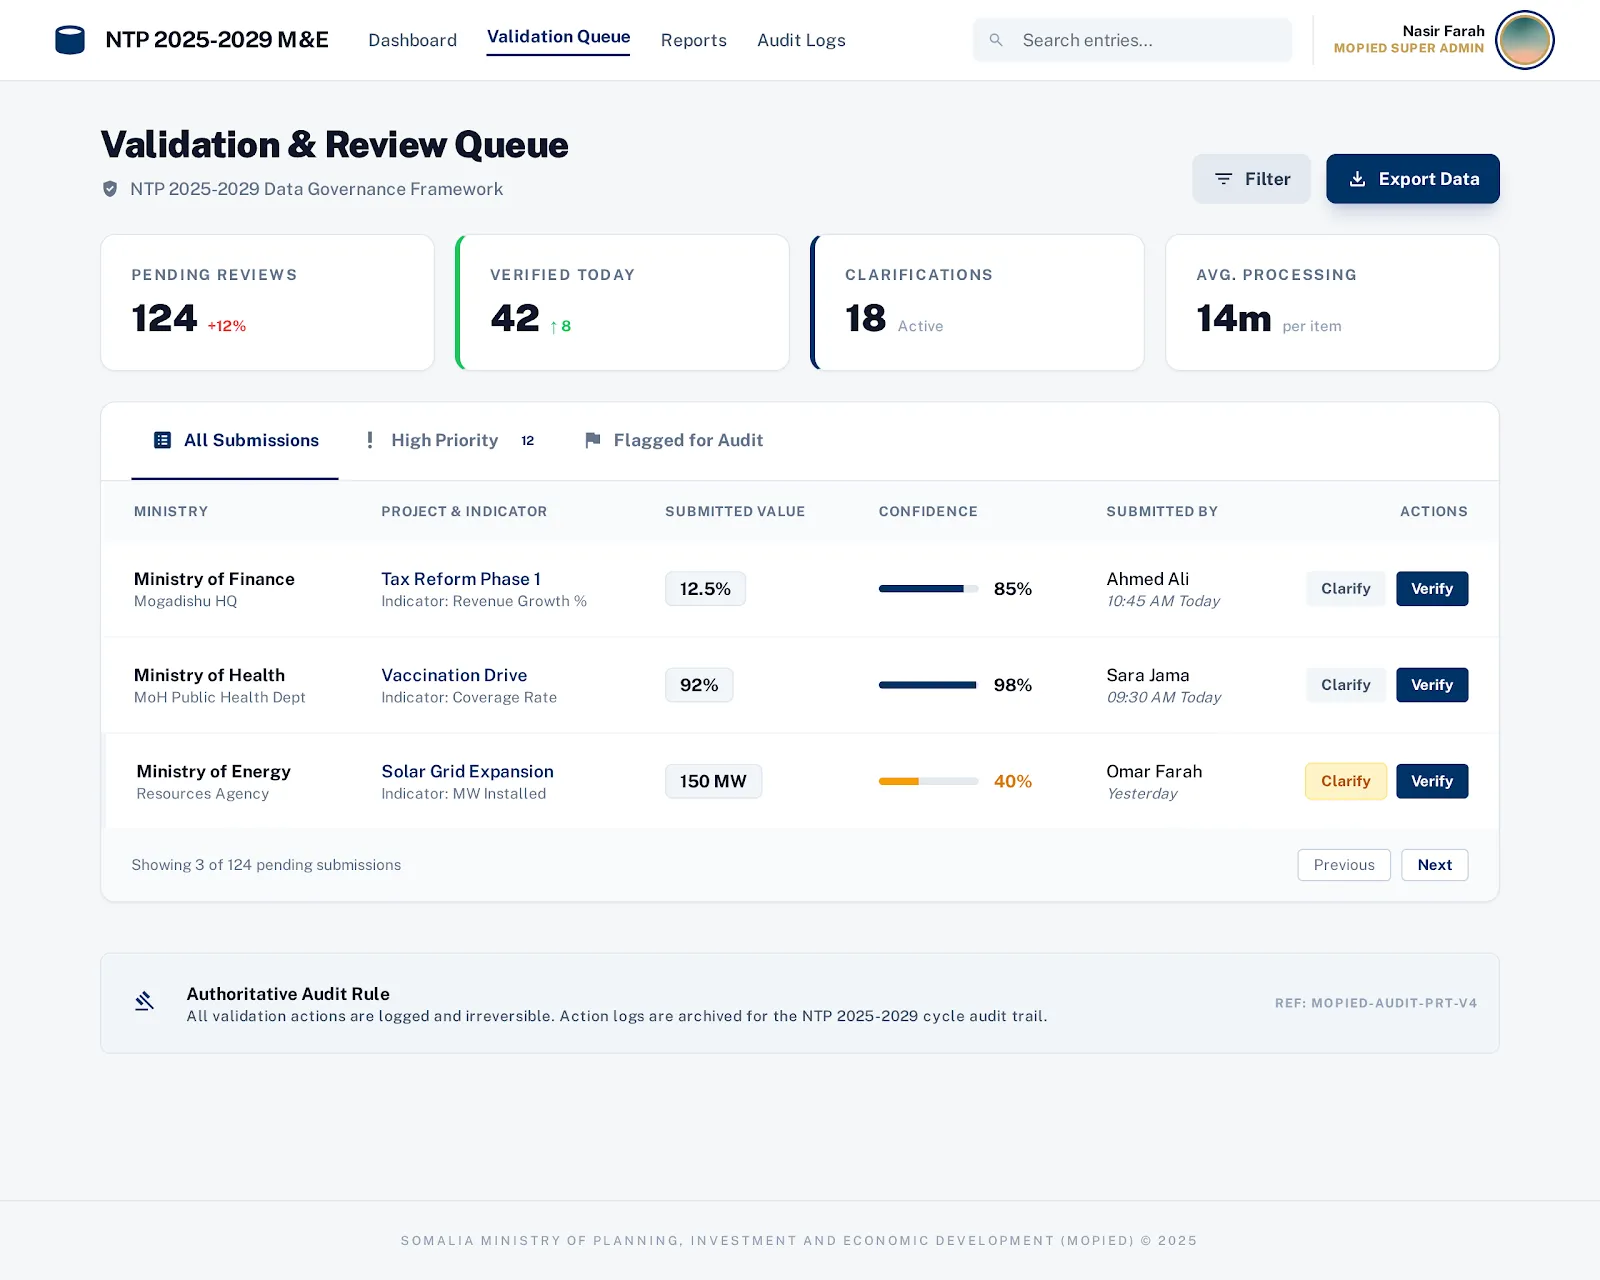Screen dimensions: 1600x1280
Task: Click the flag icon on Flagged for Audit
Action: click(592, 440)
